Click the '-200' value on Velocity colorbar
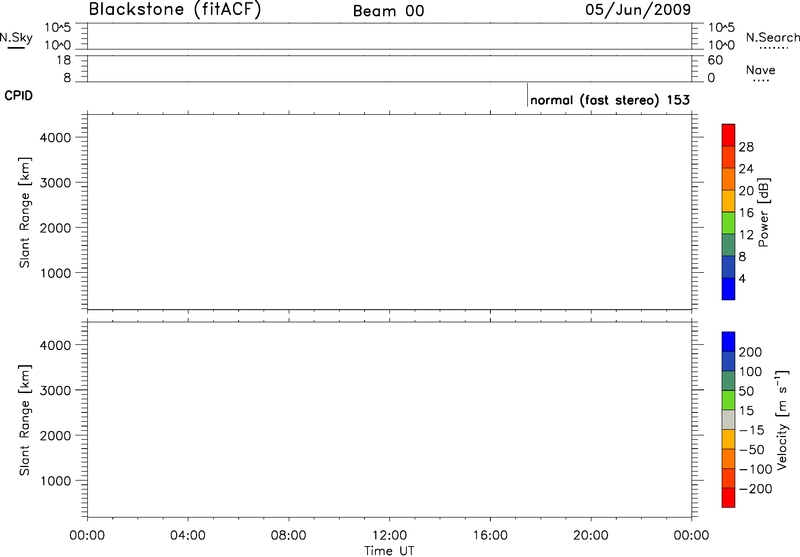Image resolution: width=800 pixels, height=557 pixels. (756, 489)
